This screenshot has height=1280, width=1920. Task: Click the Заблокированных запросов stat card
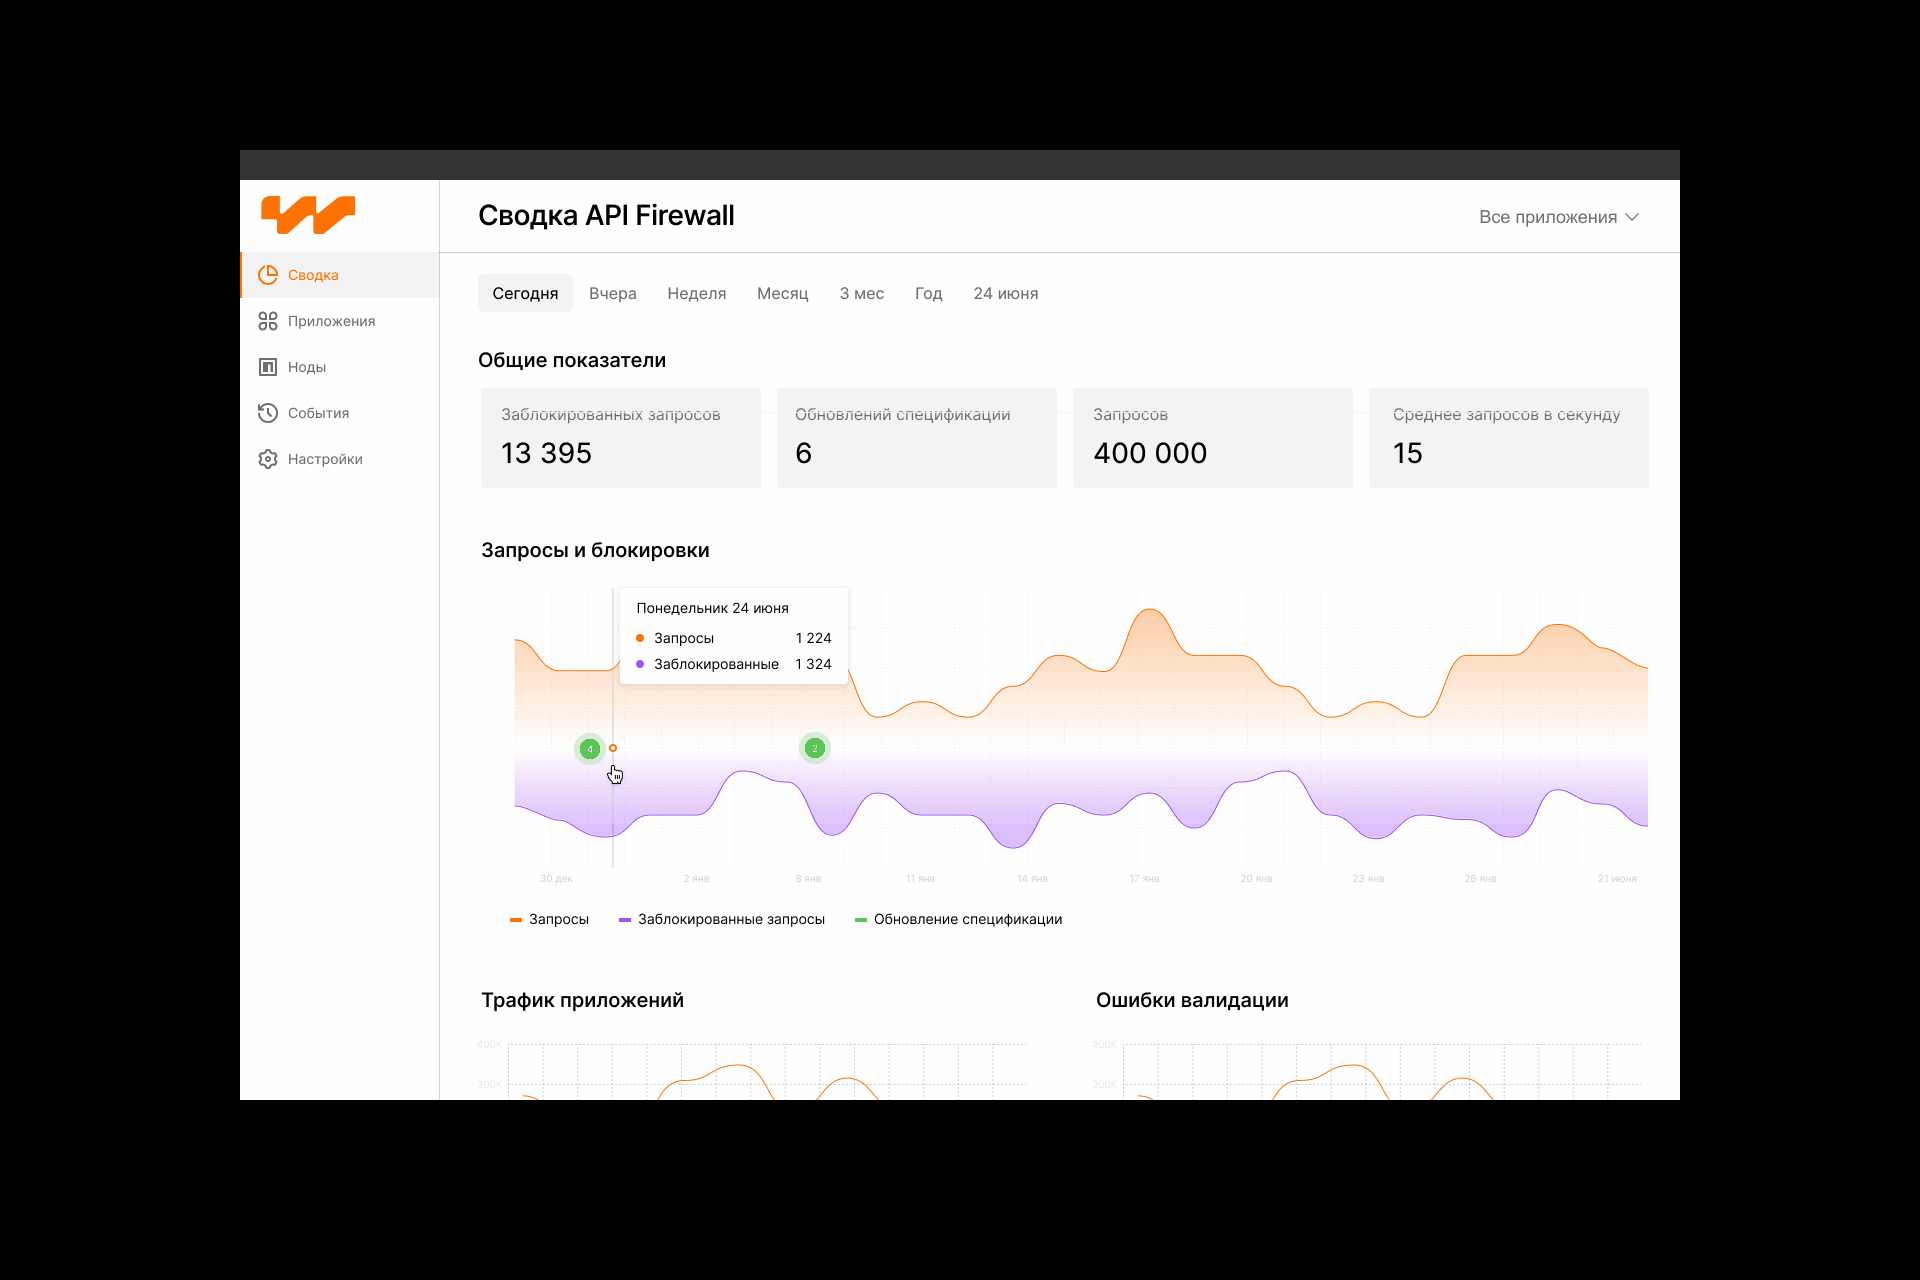pos(620,438)
